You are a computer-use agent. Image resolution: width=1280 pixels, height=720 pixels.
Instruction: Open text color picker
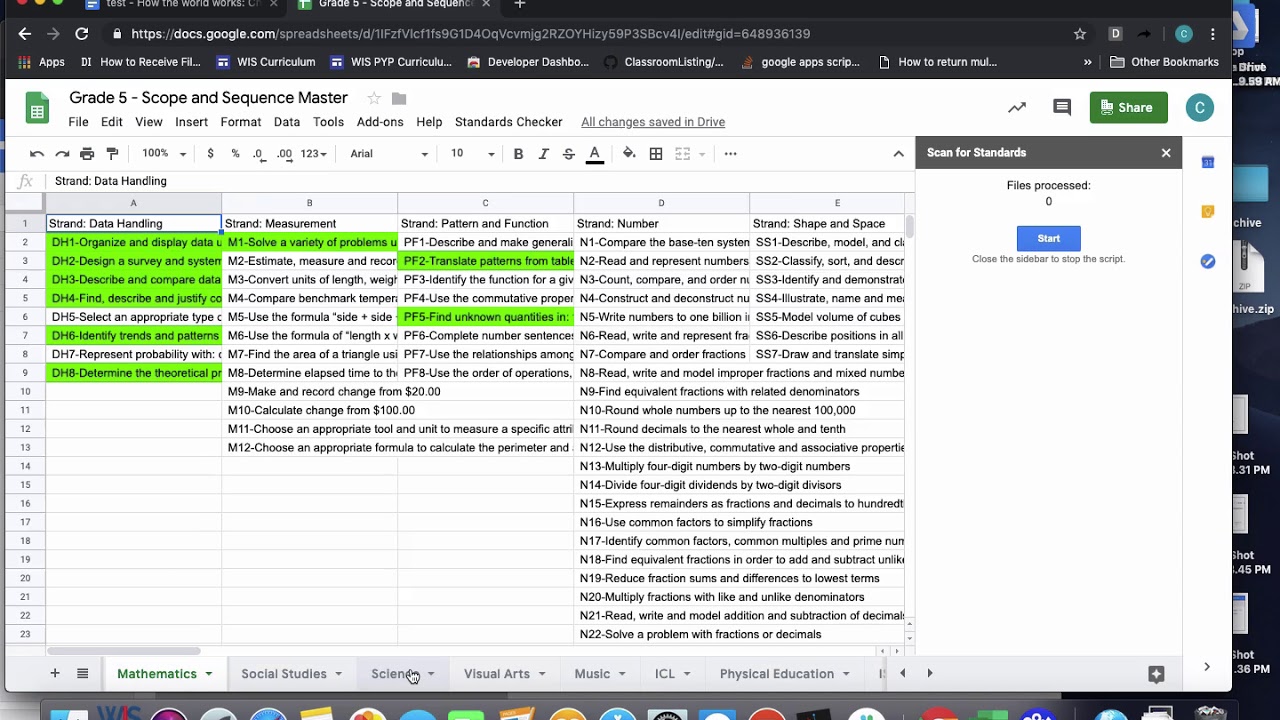(x=594, y=153)
